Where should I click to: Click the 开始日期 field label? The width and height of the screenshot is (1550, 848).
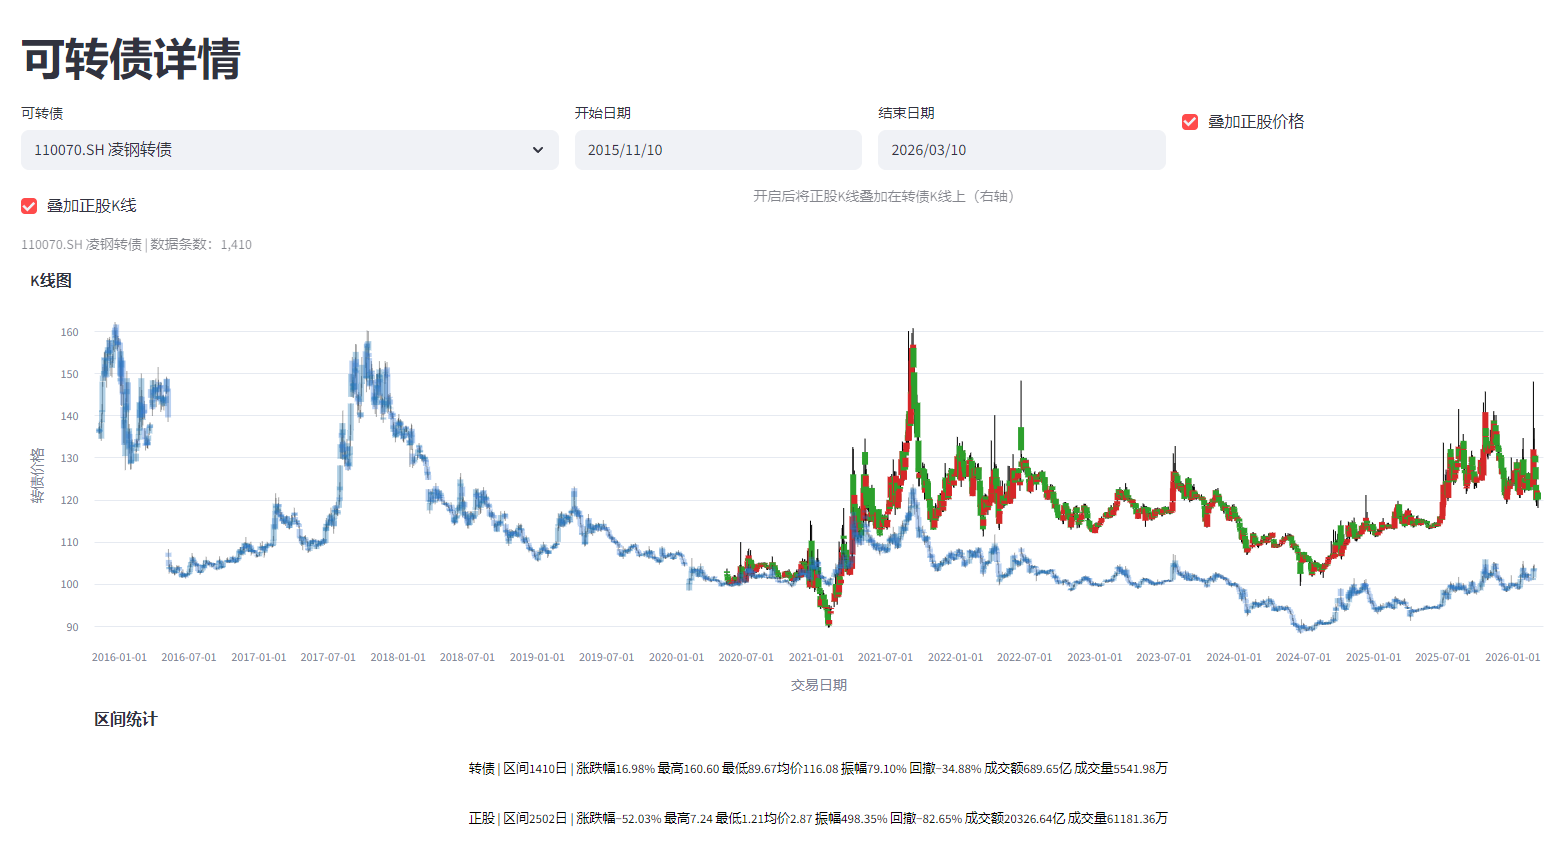pyautogui.click(x=603, y=113)
